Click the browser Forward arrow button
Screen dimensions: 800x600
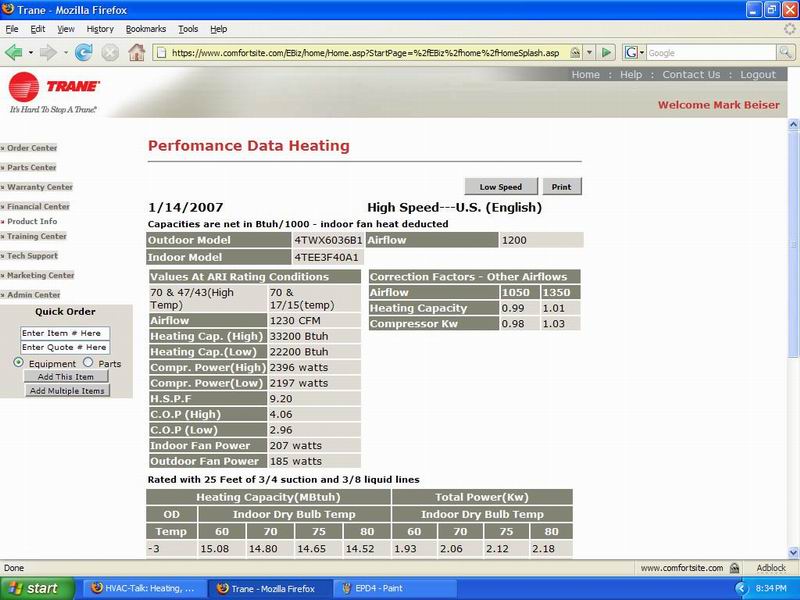(x=46, y=52)
